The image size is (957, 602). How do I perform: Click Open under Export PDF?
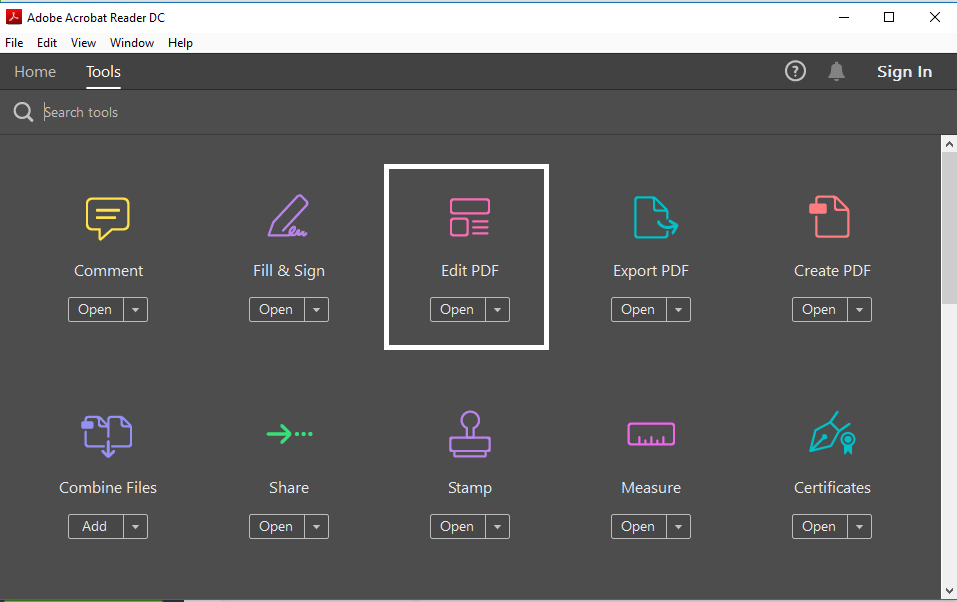click(x=638, y=310)
